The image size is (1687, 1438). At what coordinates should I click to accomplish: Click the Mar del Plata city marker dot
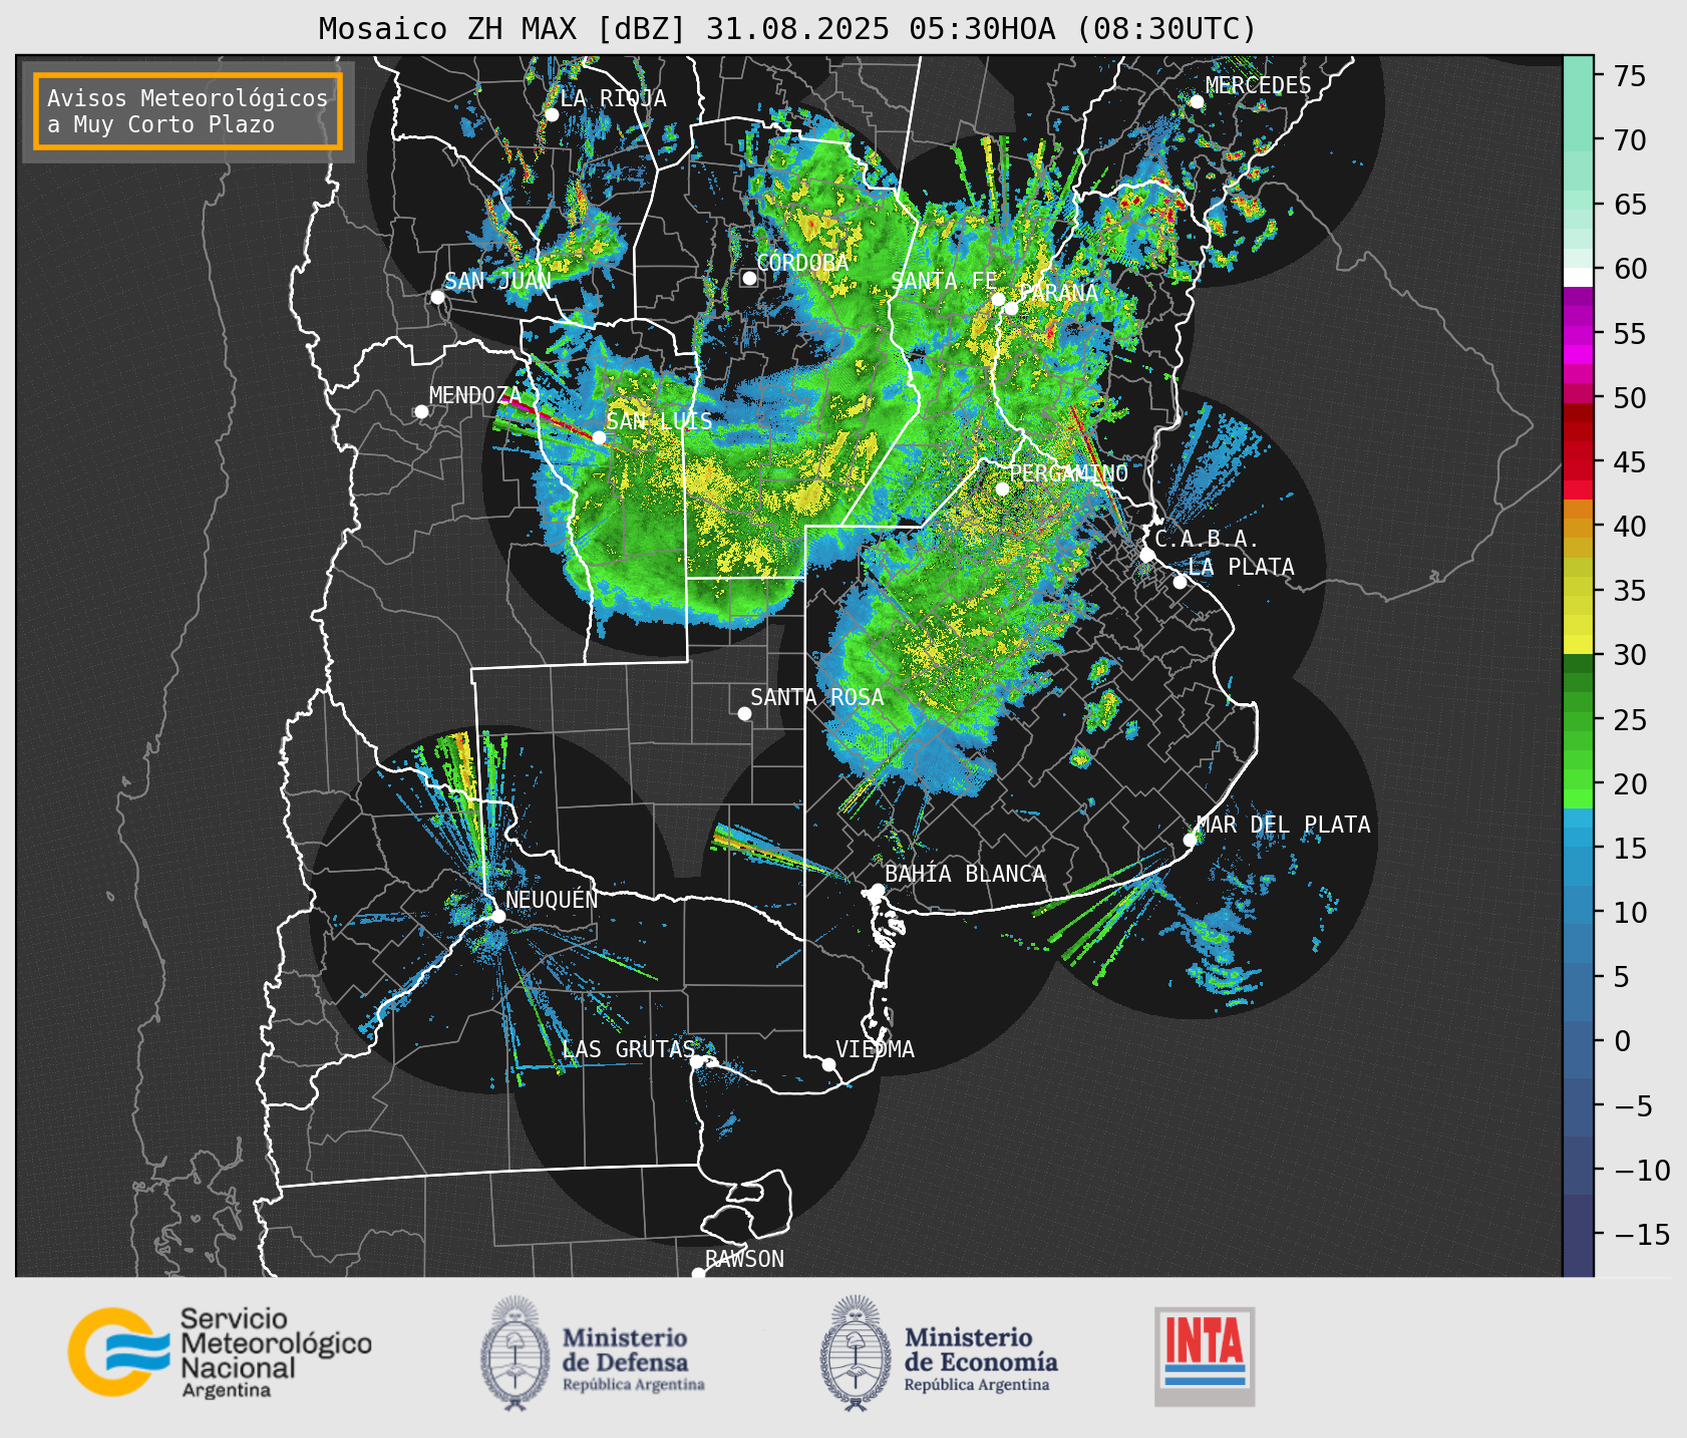[1190, 840]
